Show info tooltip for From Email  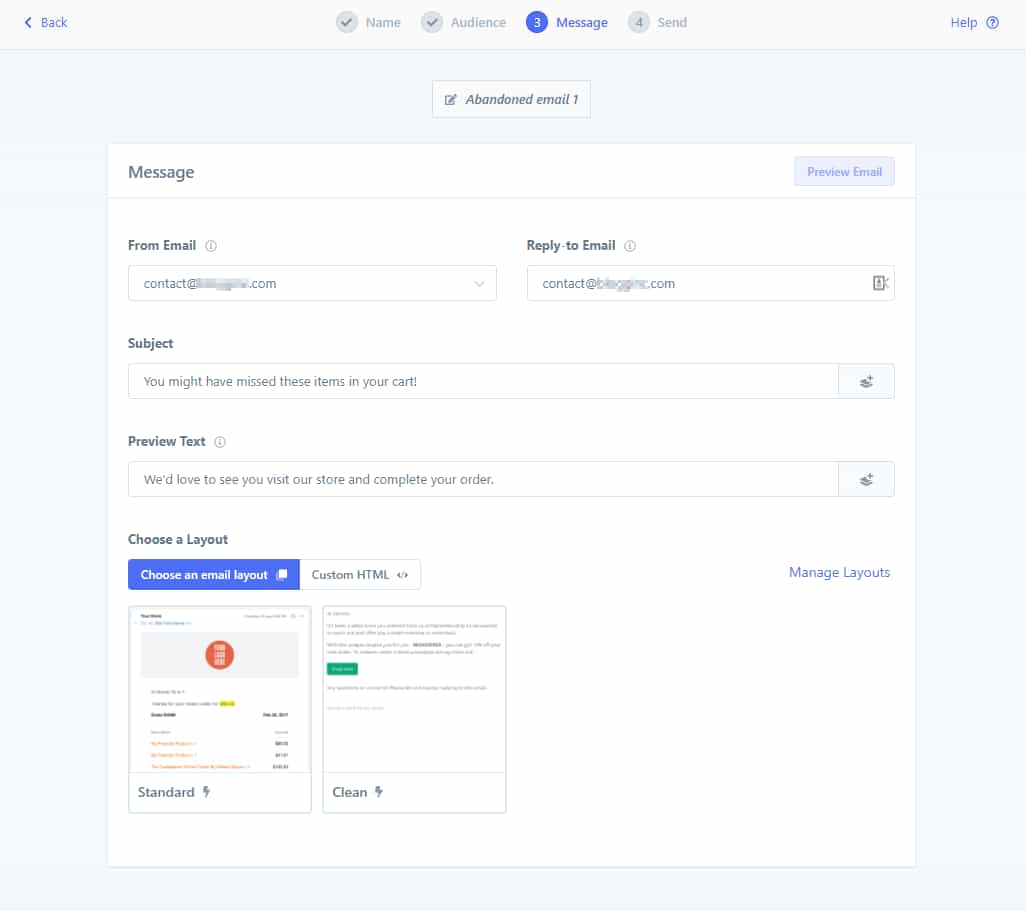211,246
